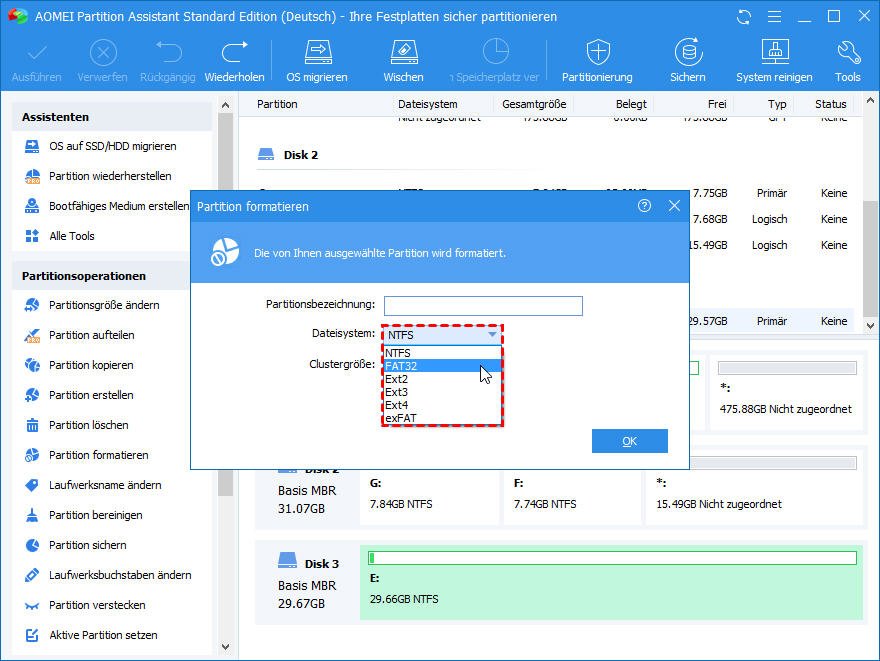Click the OK button in the format dialog
Image resolution: width=880 pixels, height=661 pixels.
pyautogui.click(x=630, y=441)
